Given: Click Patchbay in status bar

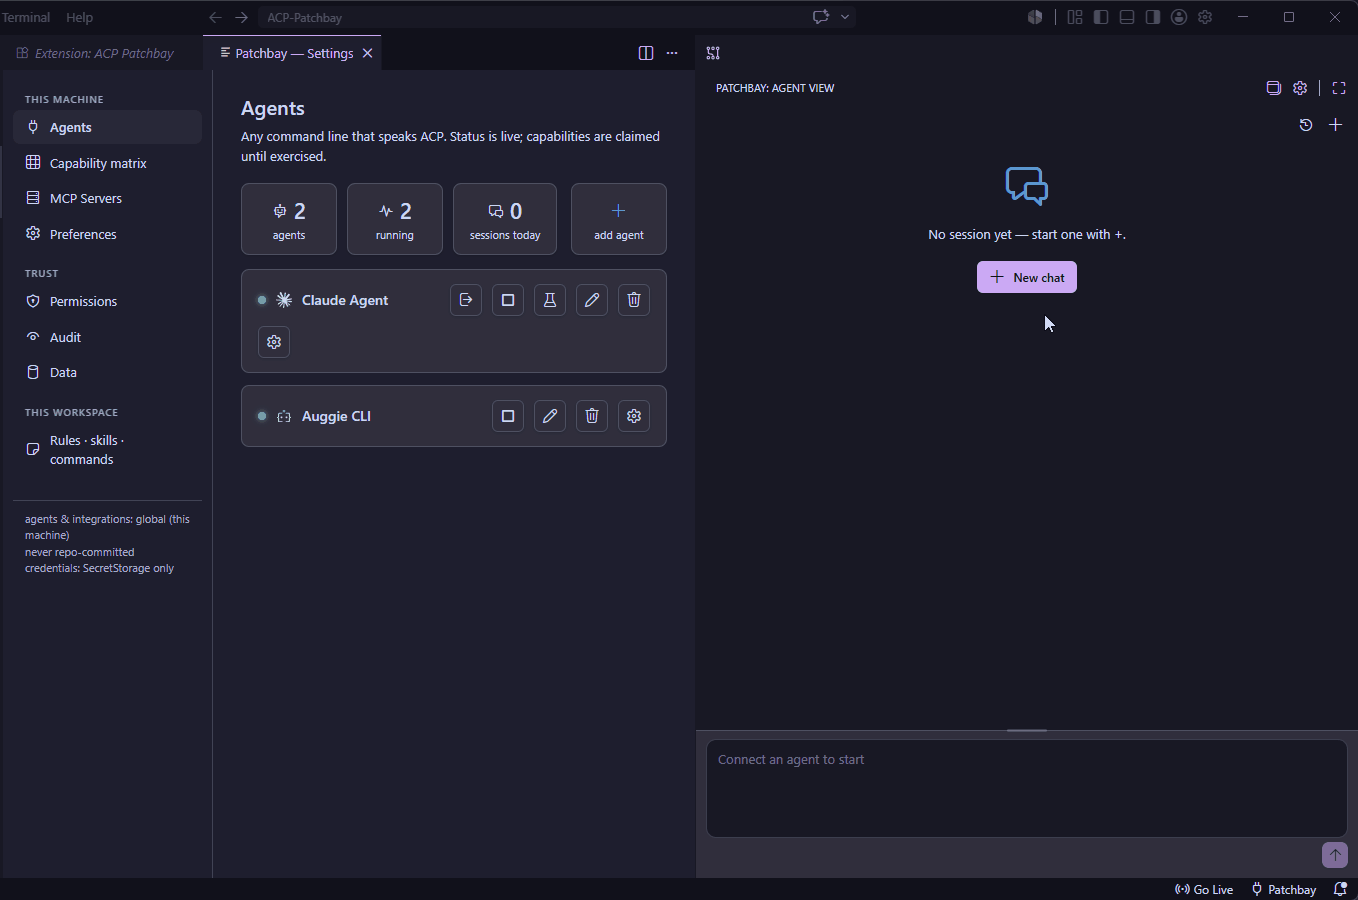Looking at the screenshot, I should click(1283, 889).
